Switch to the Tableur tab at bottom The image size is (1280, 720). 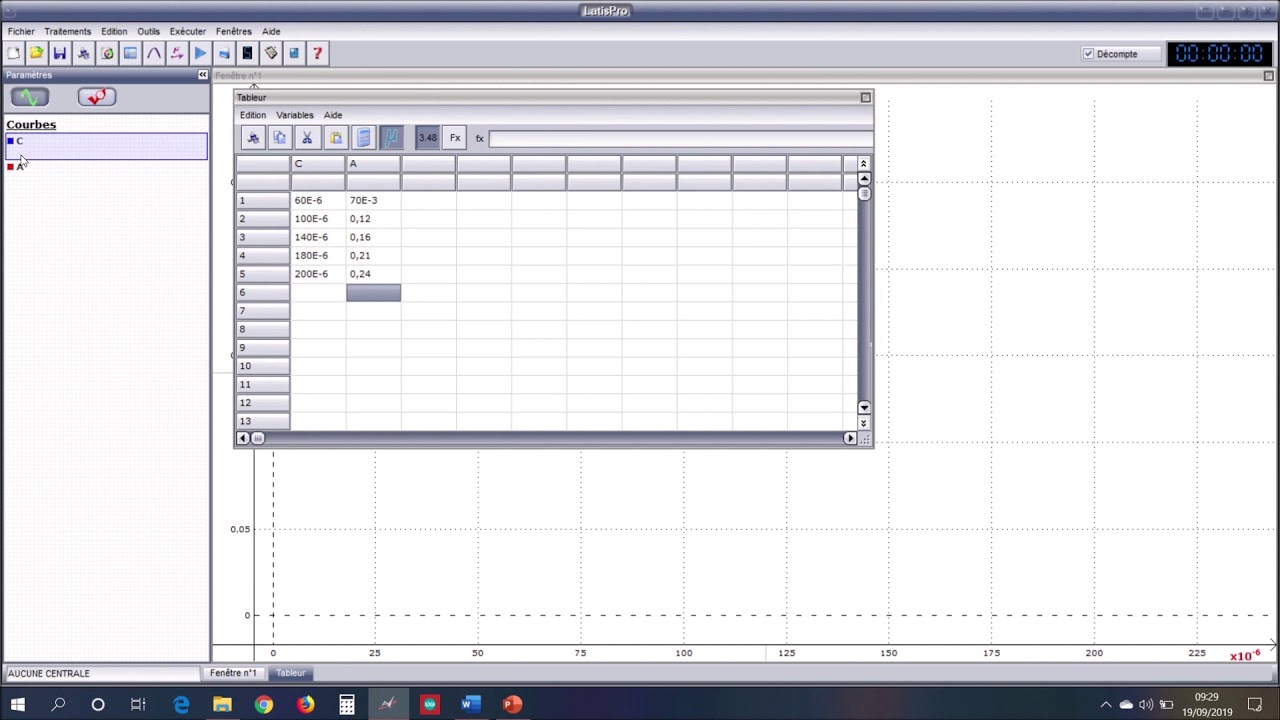click(291, 673)
